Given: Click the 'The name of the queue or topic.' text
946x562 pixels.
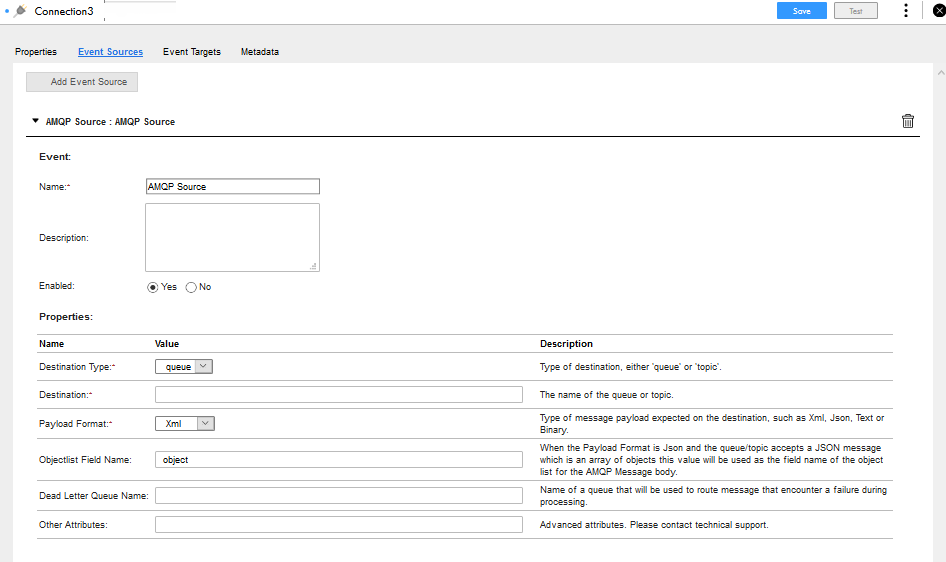Looking at the screenshot, I should click(x=606, y=395).
